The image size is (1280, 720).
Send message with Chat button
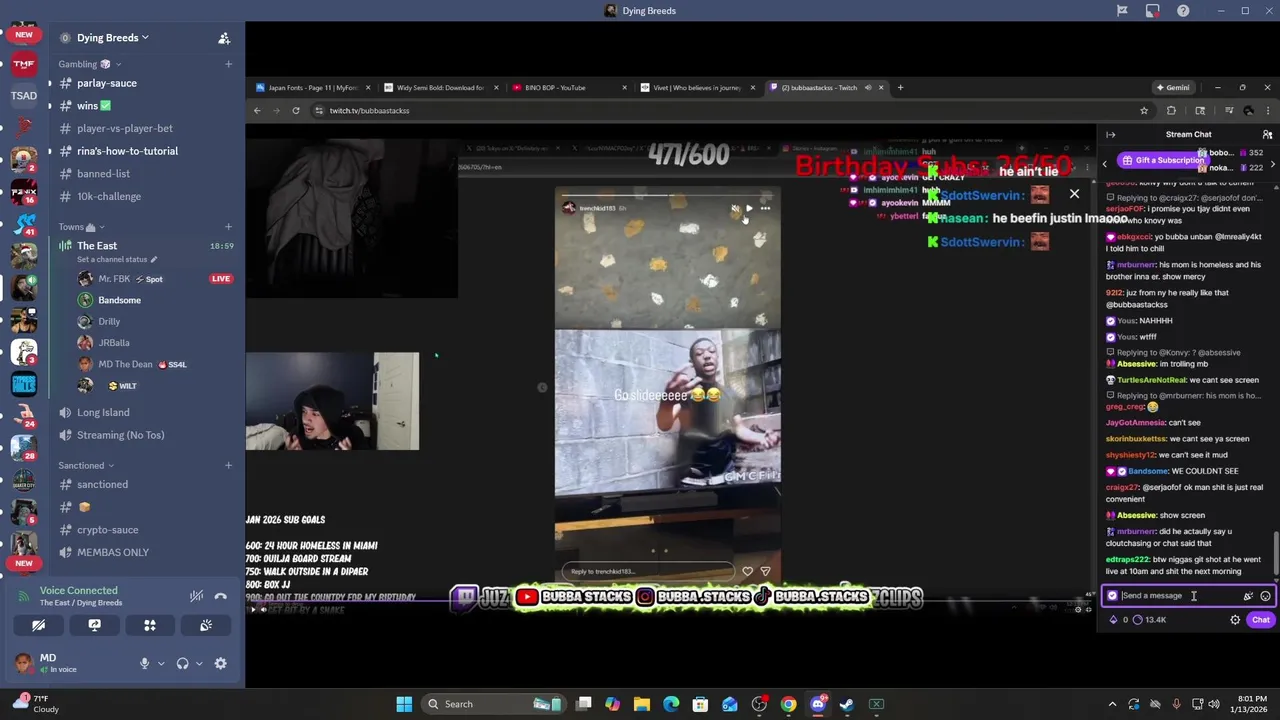1261,620
